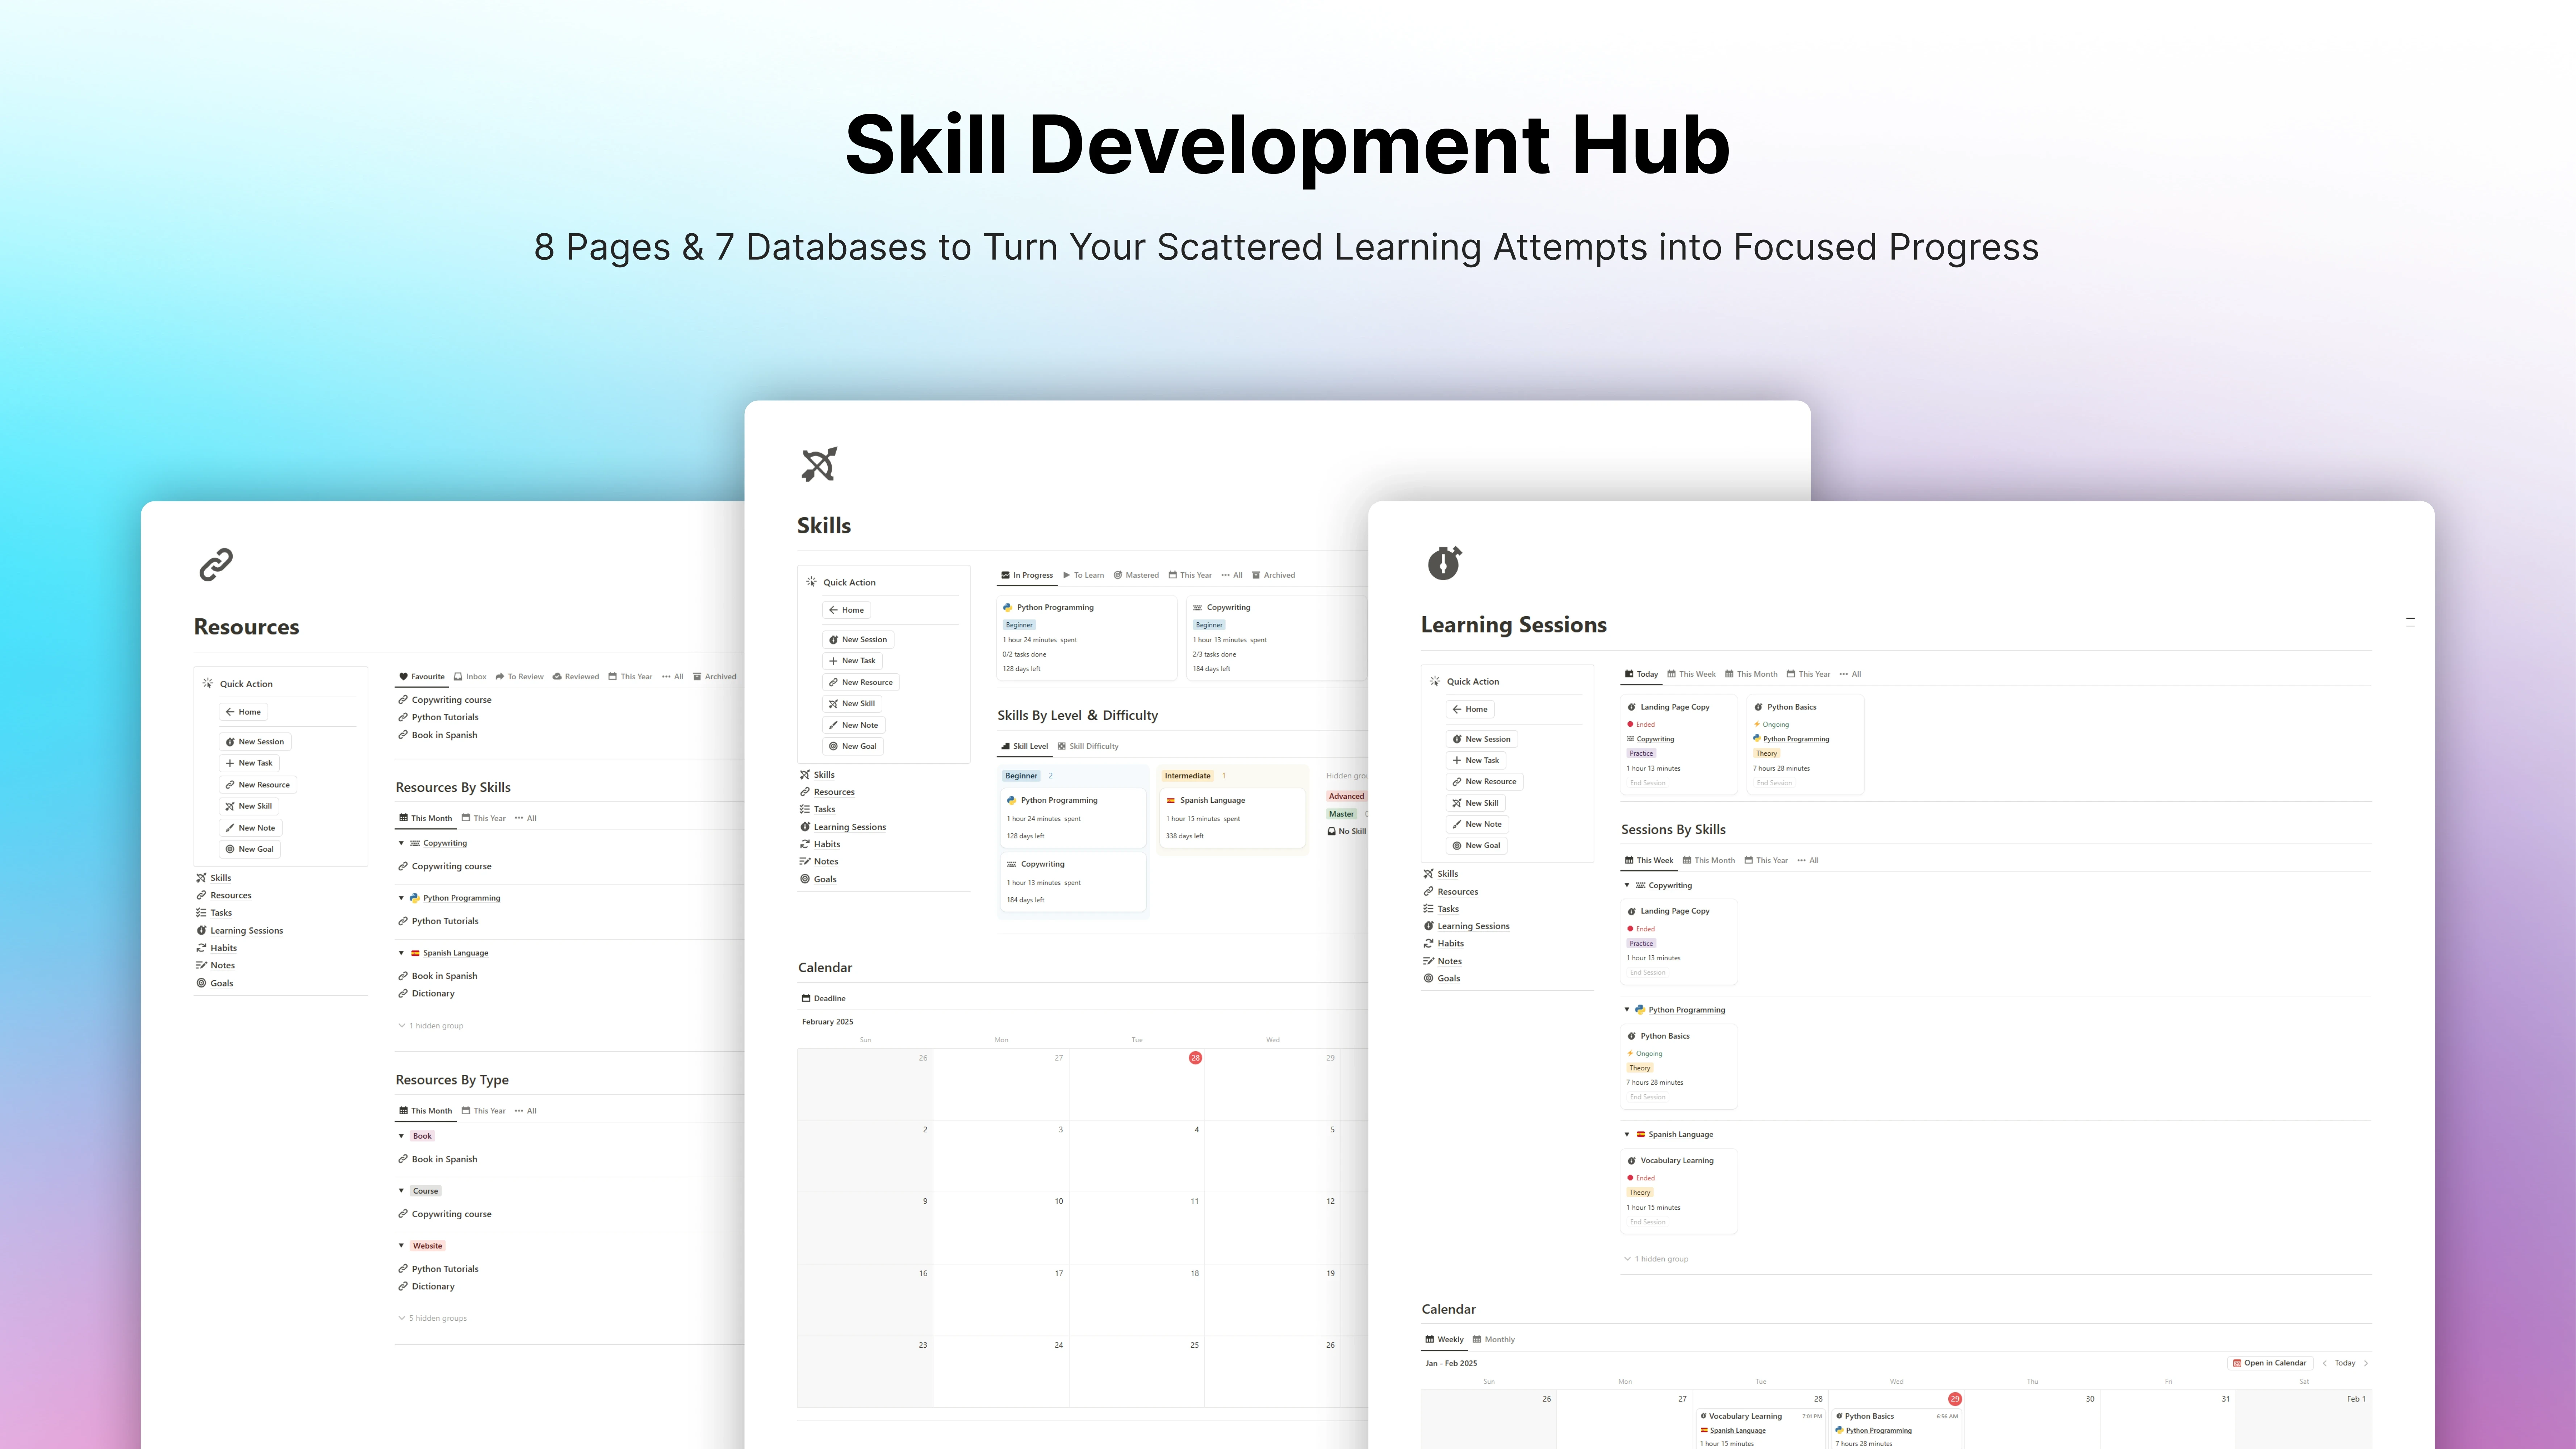Click the arrow/crossbow Skill Hub icon
This screenshot has height=1449, width=2576.
pos(819,464)
